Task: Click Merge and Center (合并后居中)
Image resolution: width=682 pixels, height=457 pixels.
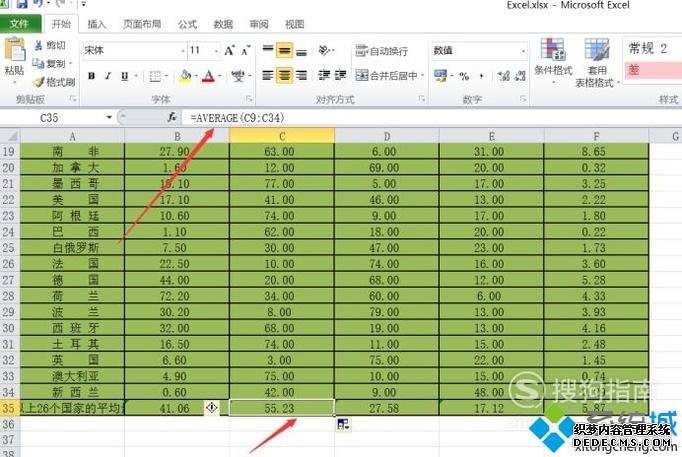Action: pyautogui.click(x=386, y=76)
